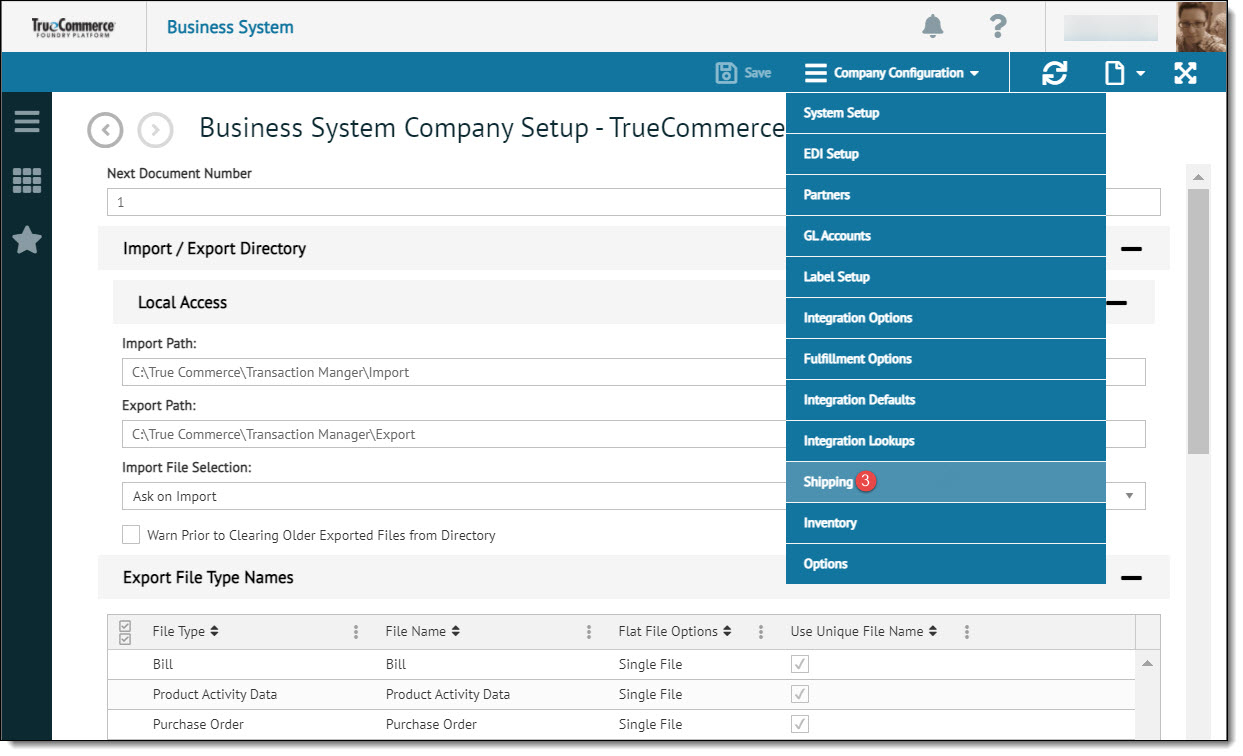This screenshot has width=1243, height=756.
Task: Choose Shipping from the menu
Action: coord(946,482)
